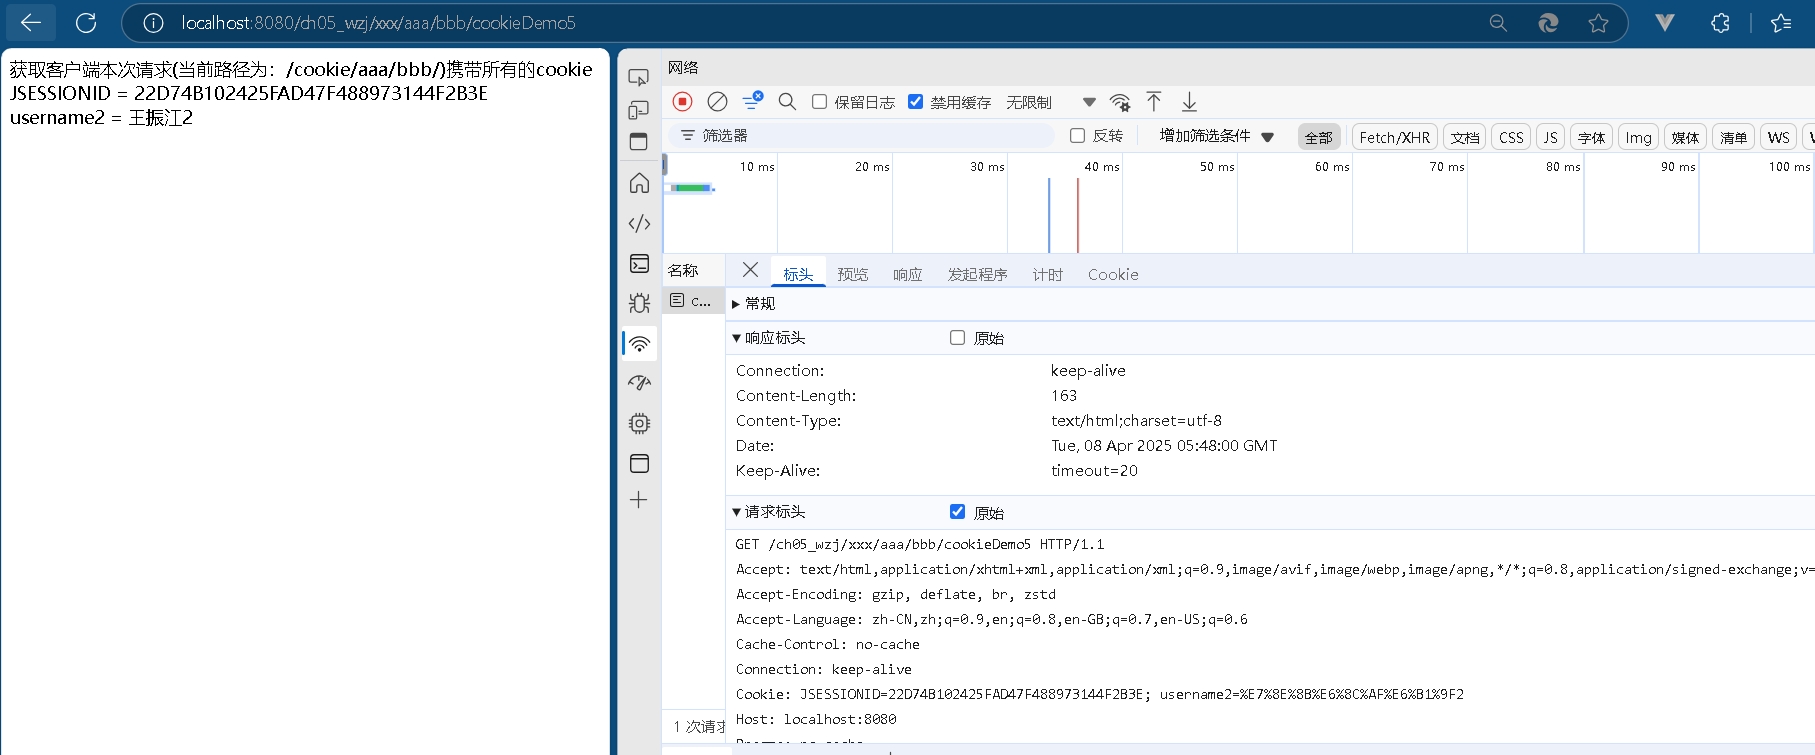This screenshot has width=1815, height=755.
Task: Enable the 保留日志 checkbox
Action: pos(819,102)
